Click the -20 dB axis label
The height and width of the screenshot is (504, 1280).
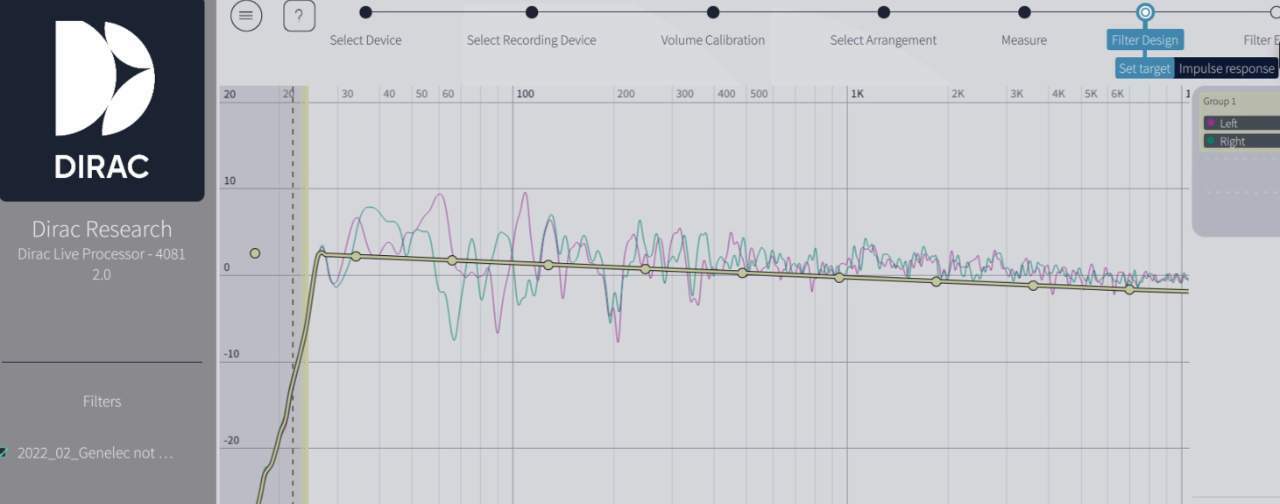[x=230, y=440]
